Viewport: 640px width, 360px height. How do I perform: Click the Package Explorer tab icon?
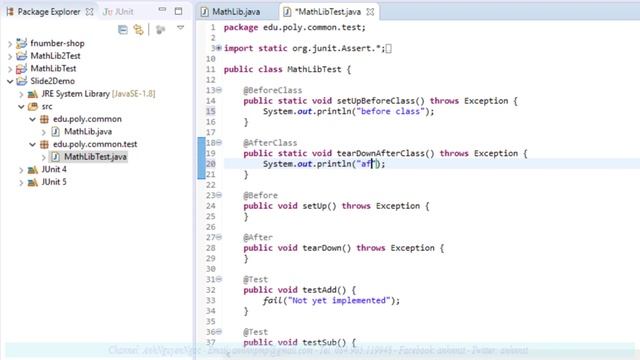click(11, 11)
